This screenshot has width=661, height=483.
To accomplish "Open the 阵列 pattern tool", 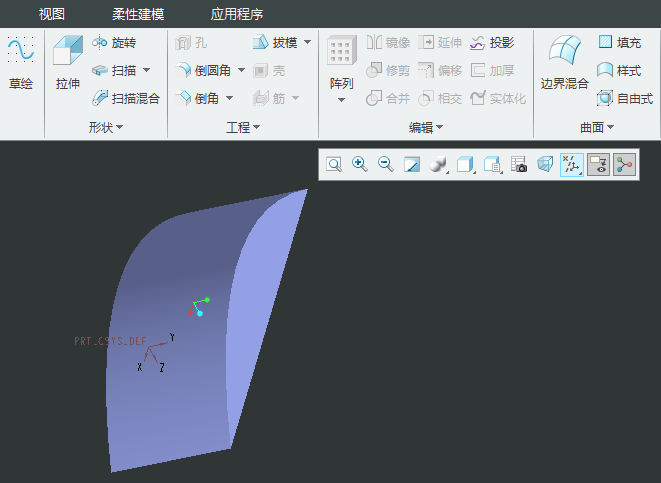I will click(x=342, y=63).
